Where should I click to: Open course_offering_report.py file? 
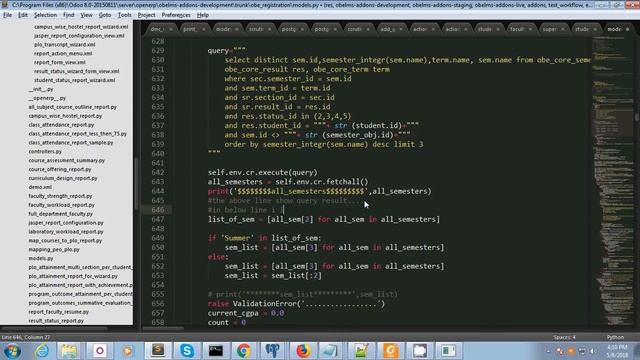[x=60, y=169]
